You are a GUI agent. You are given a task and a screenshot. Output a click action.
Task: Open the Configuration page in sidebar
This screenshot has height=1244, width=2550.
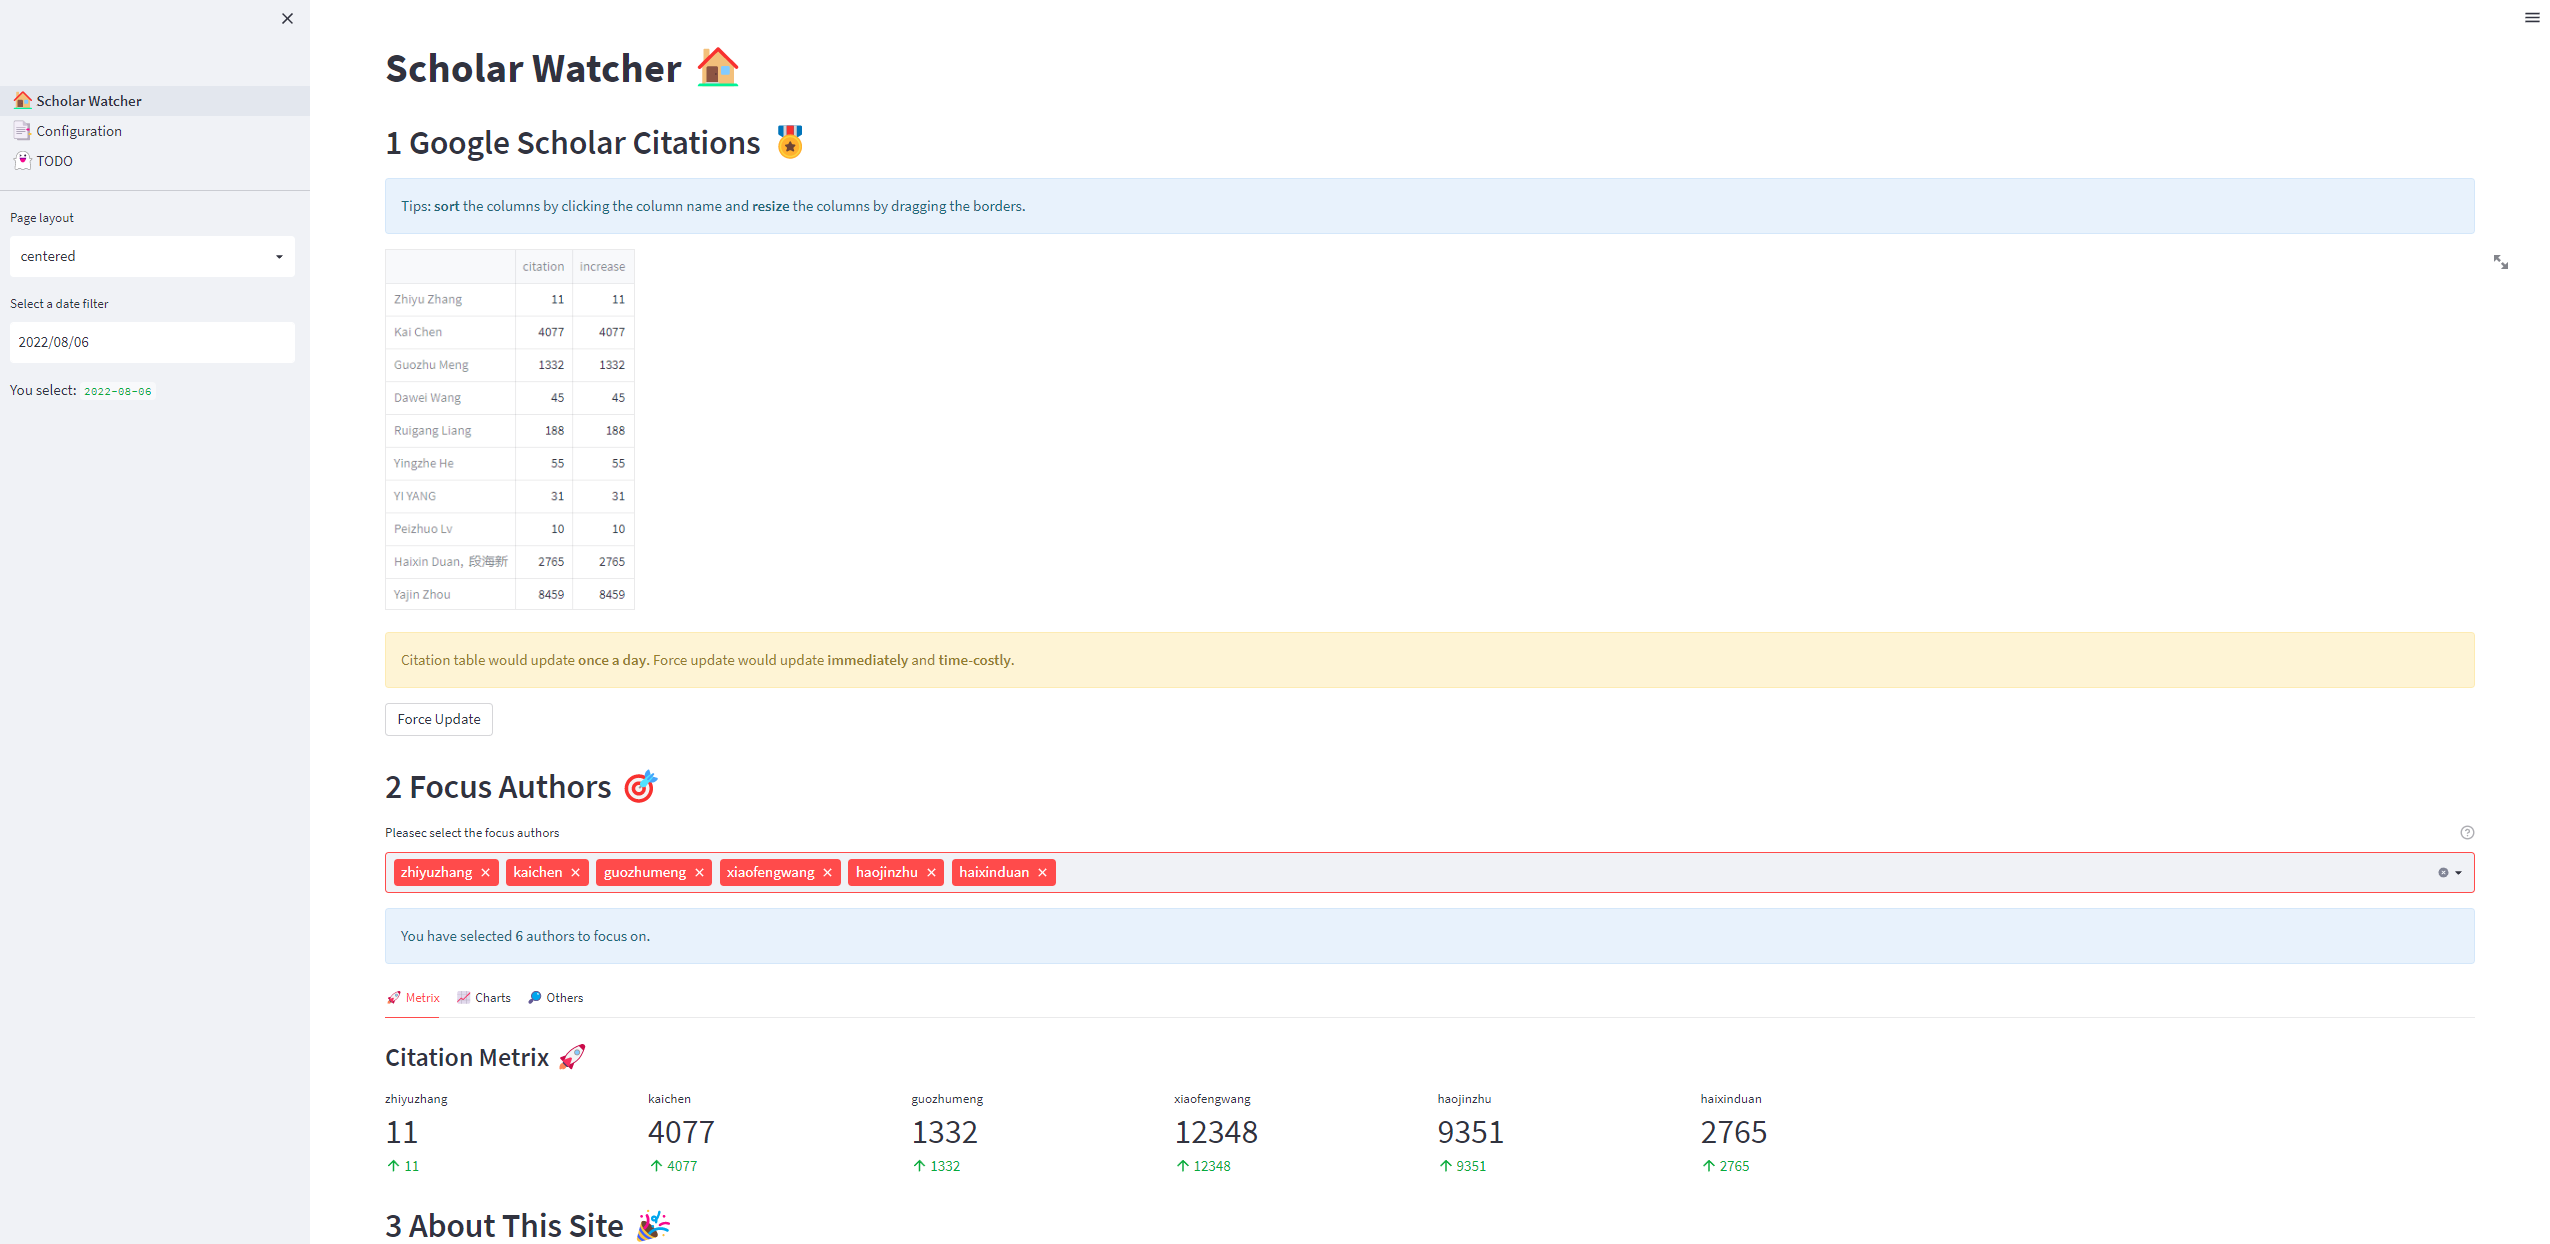click(x=79, y=131)
